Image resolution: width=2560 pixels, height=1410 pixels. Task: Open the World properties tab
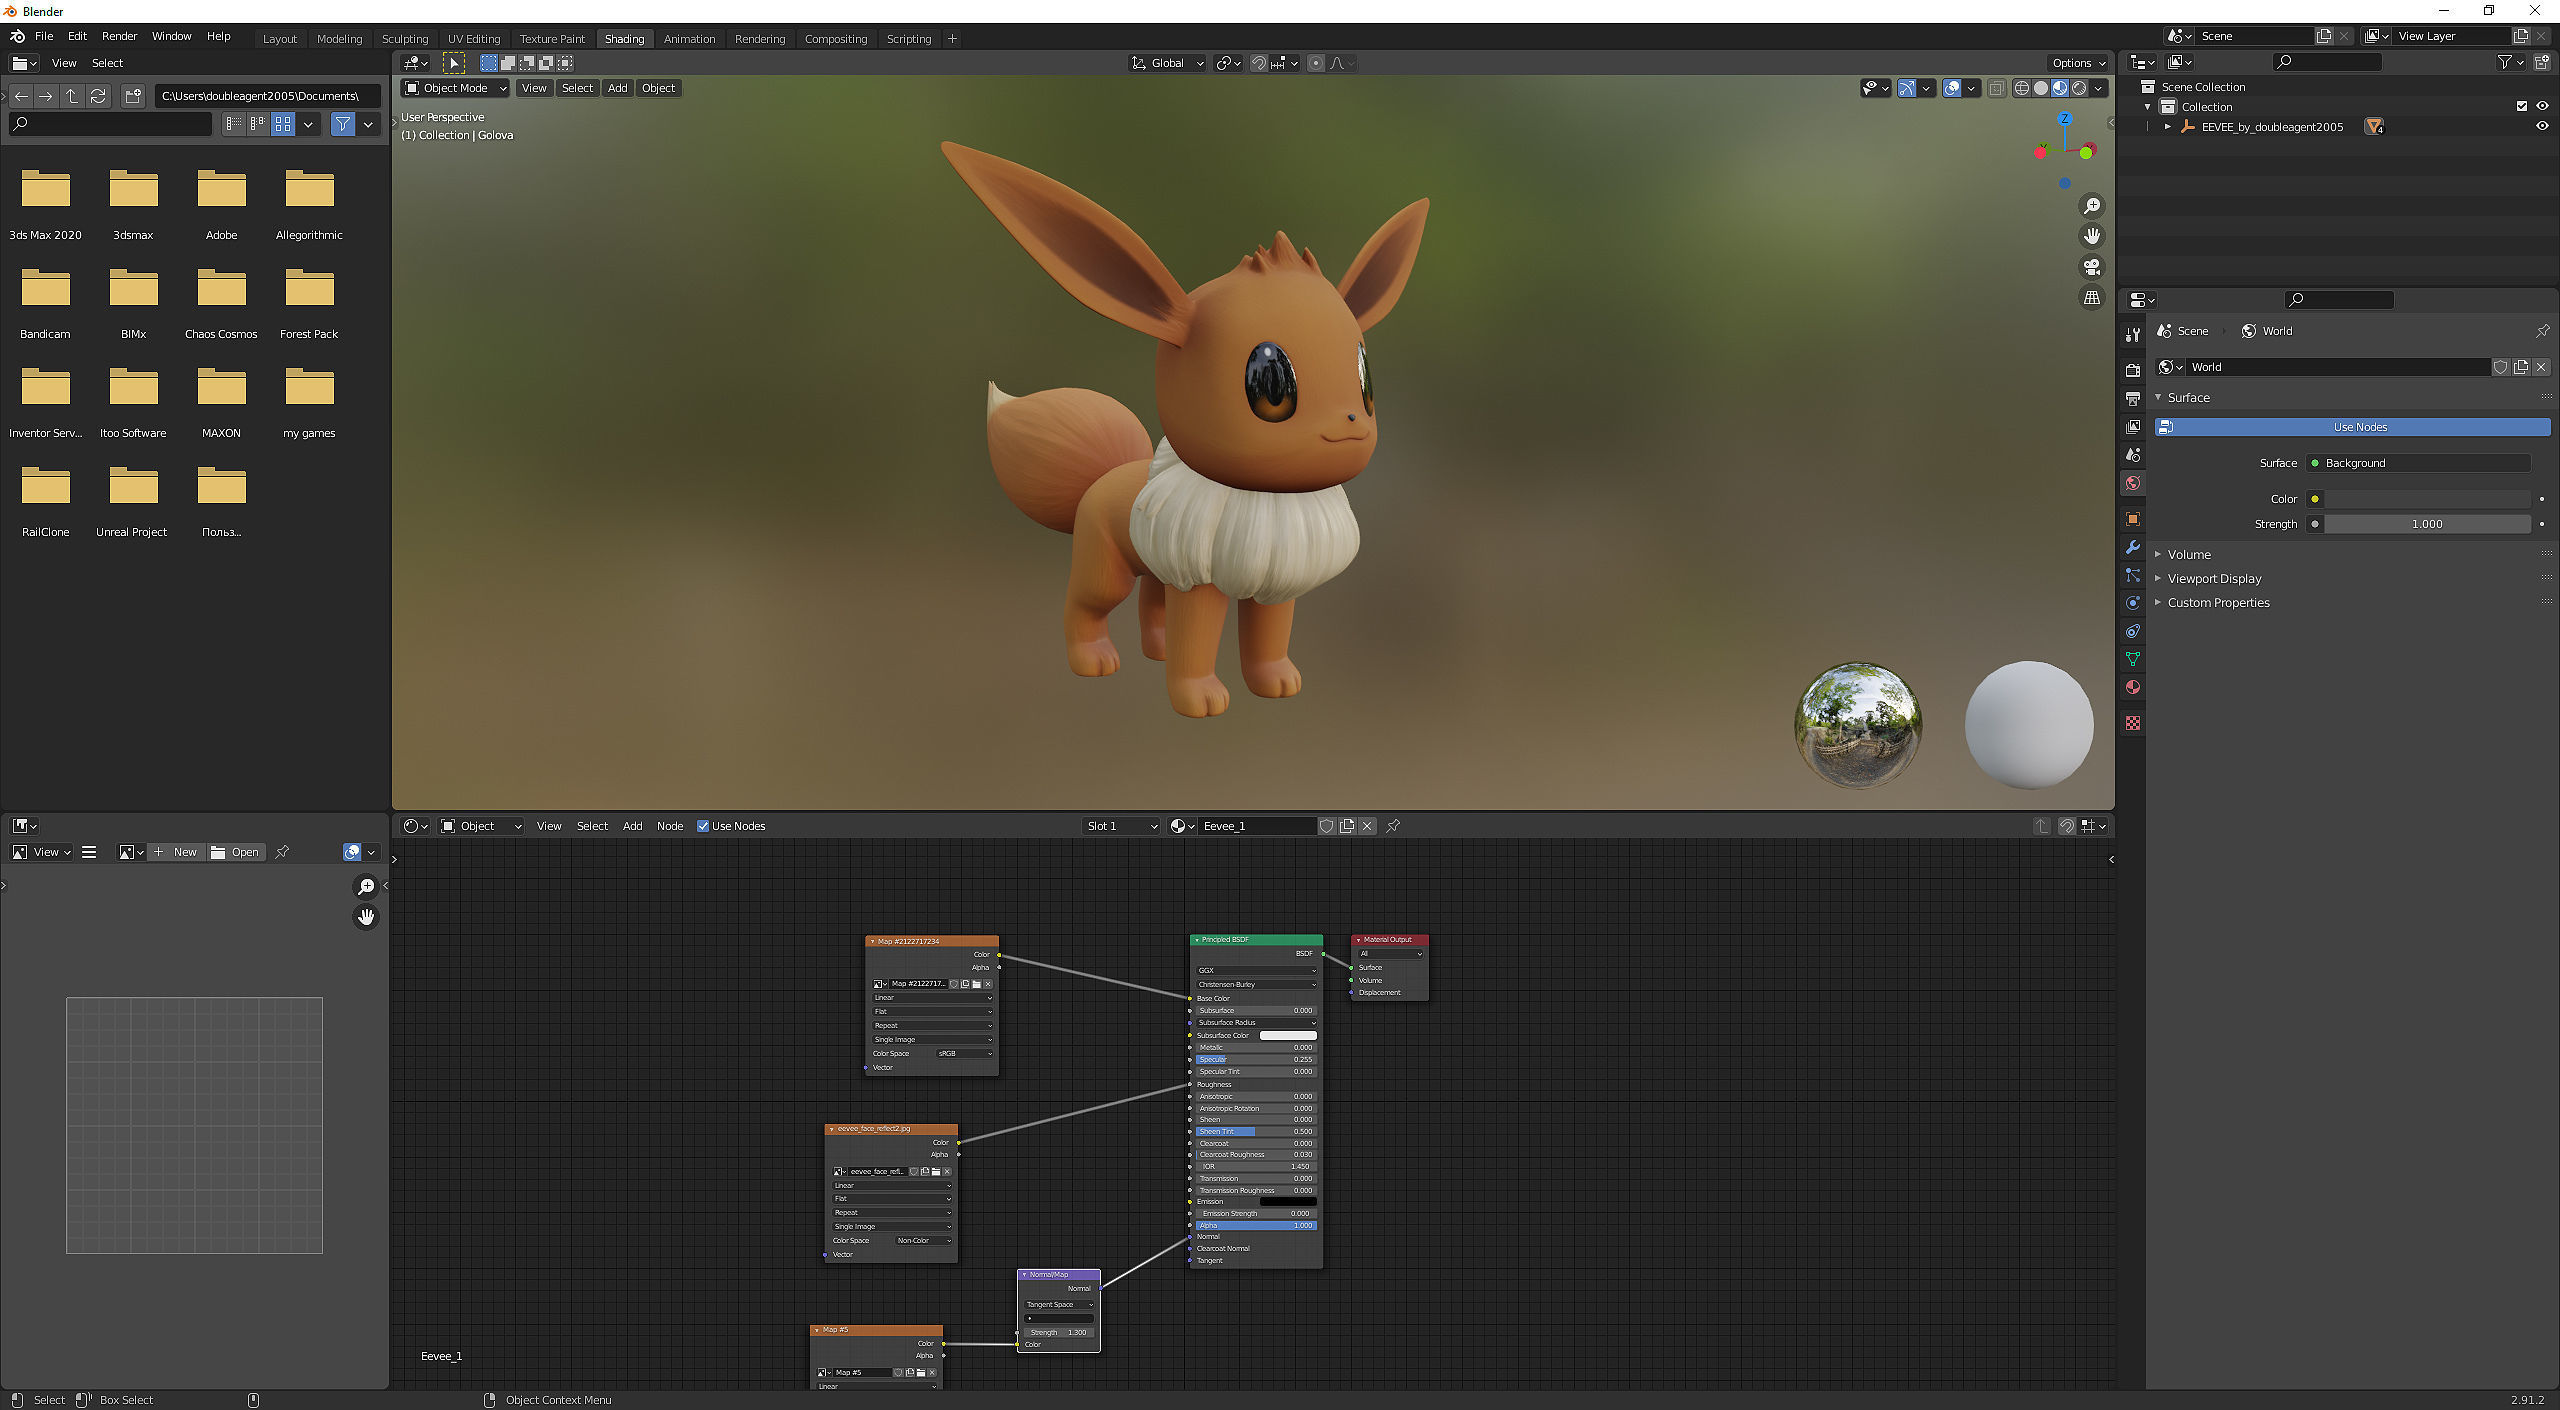click(2133, 483)
